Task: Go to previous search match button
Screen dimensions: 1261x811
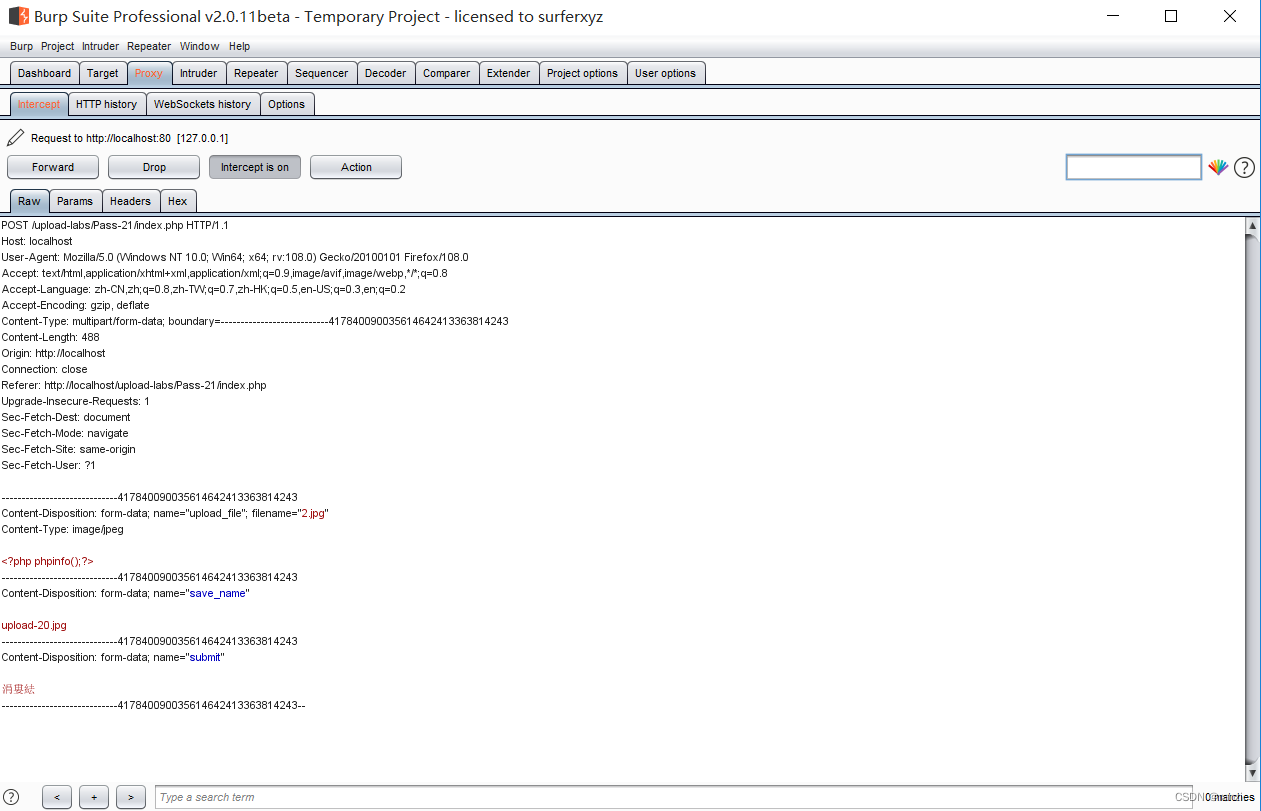Action: pos(56,797)
